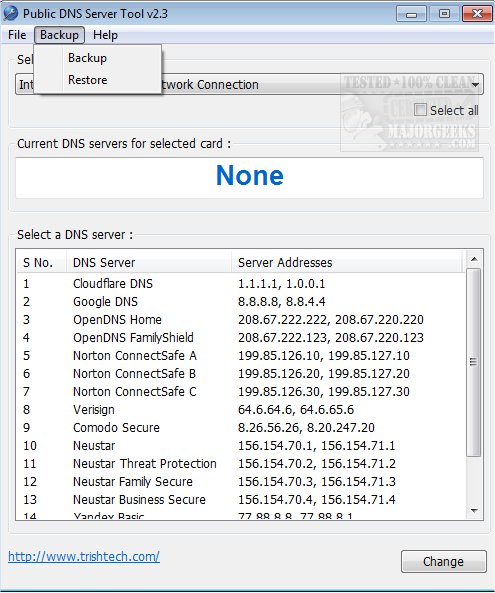Click the address 199.85.126.30, 199.85.127.30
The width and height of the screenshot is (495, 593).
(324, 391)
